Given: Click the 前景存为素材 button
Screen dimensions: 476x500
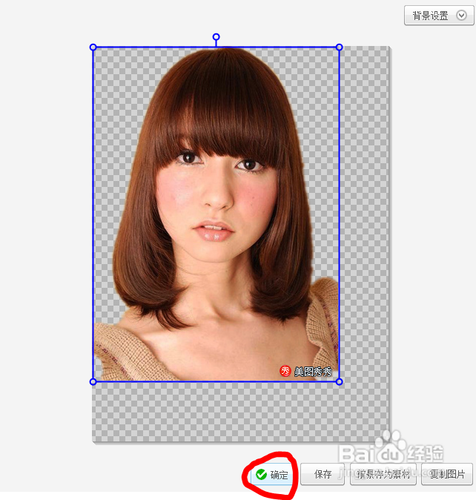Looking at the screenshot, I should [383, 474].
